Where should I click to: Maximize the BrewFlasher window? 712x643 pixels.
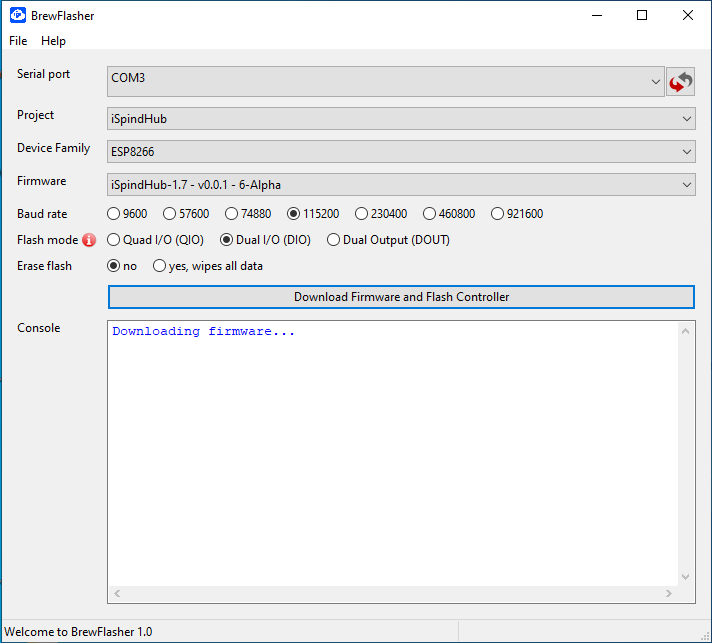pos(642,15)
